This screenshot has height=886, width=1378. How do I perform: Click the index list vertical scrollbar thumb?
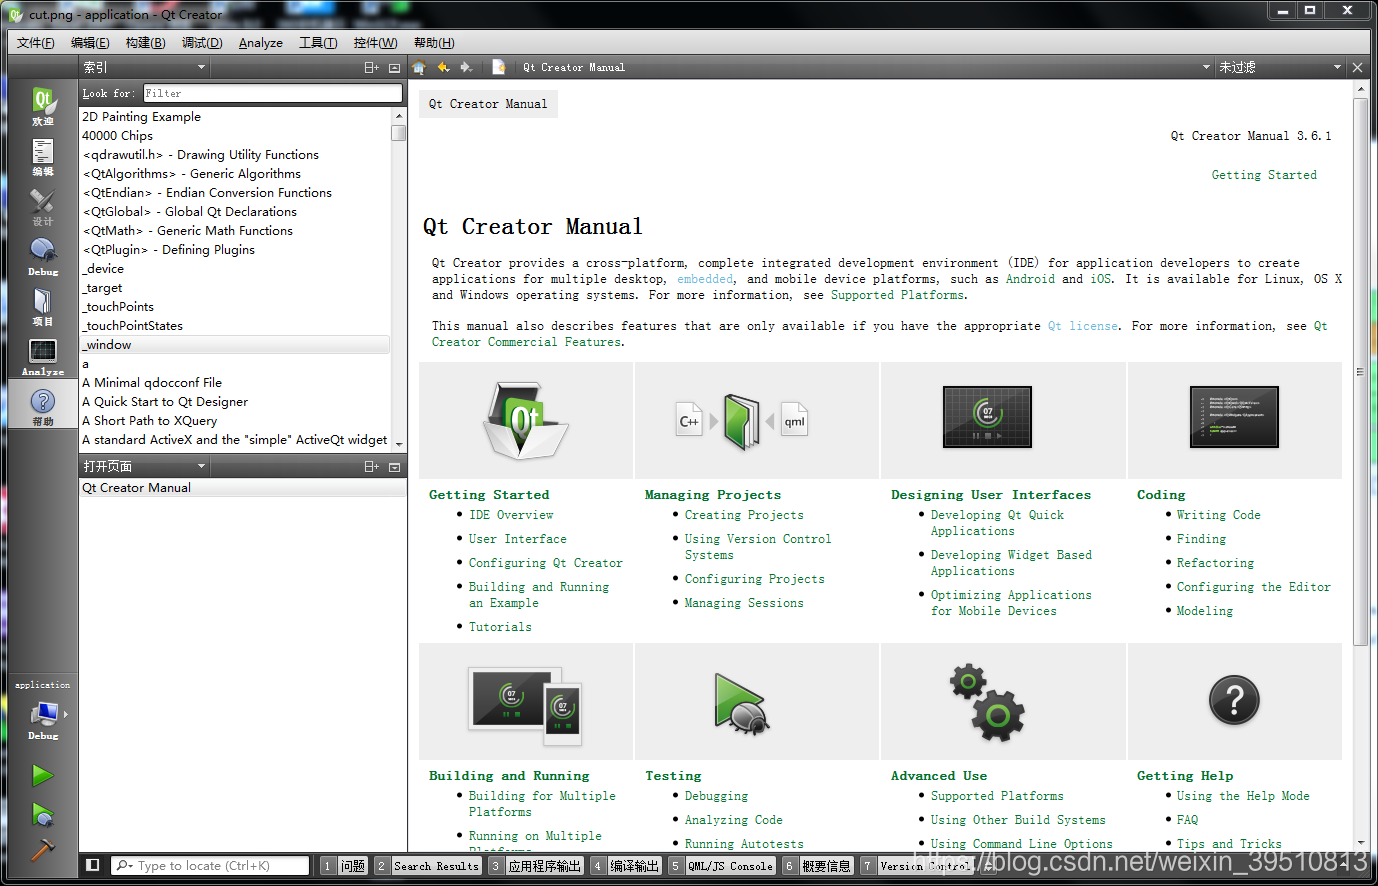pos(398,133)
